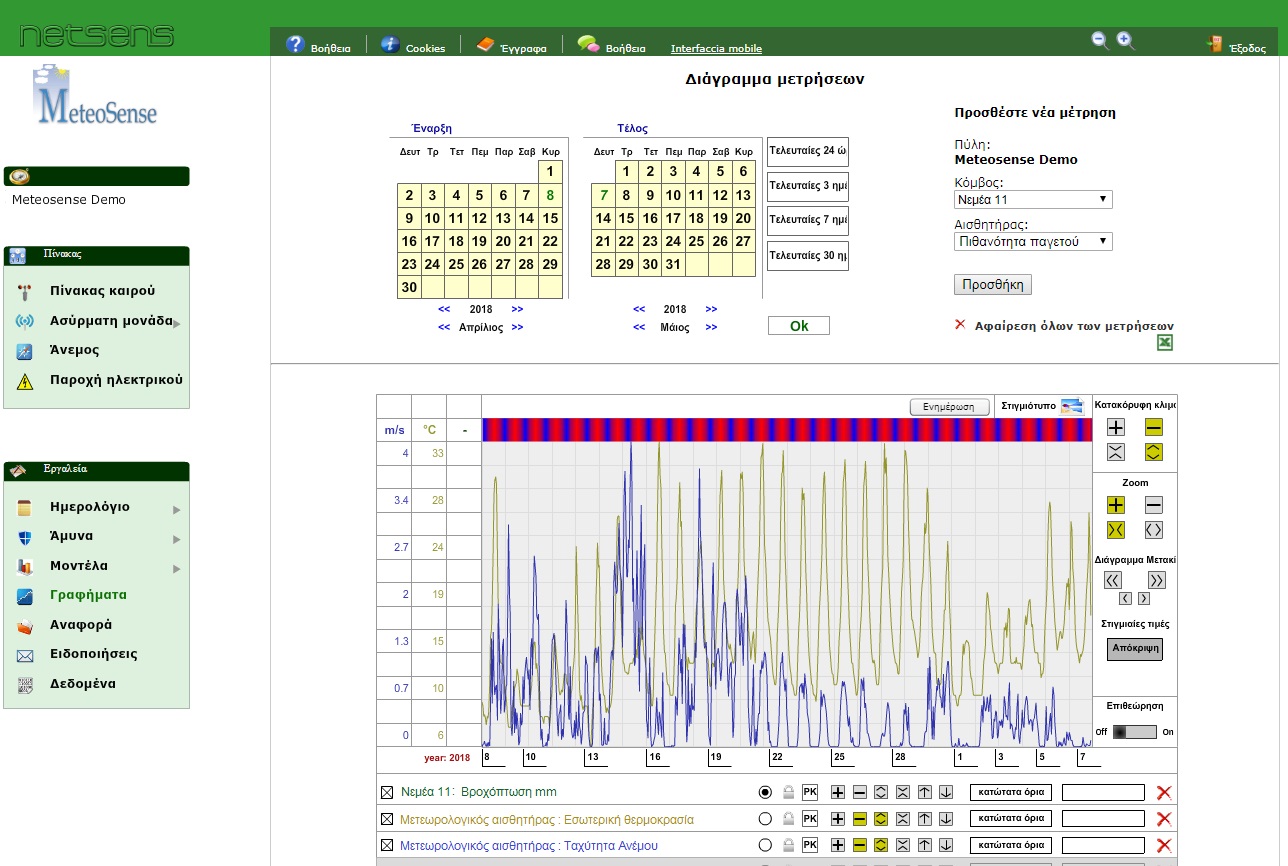This screenshot has width=1288, height=866.
Task: Open the Κόμβος dropdown showing Νεμέα 11
Action: [1033, 200]
